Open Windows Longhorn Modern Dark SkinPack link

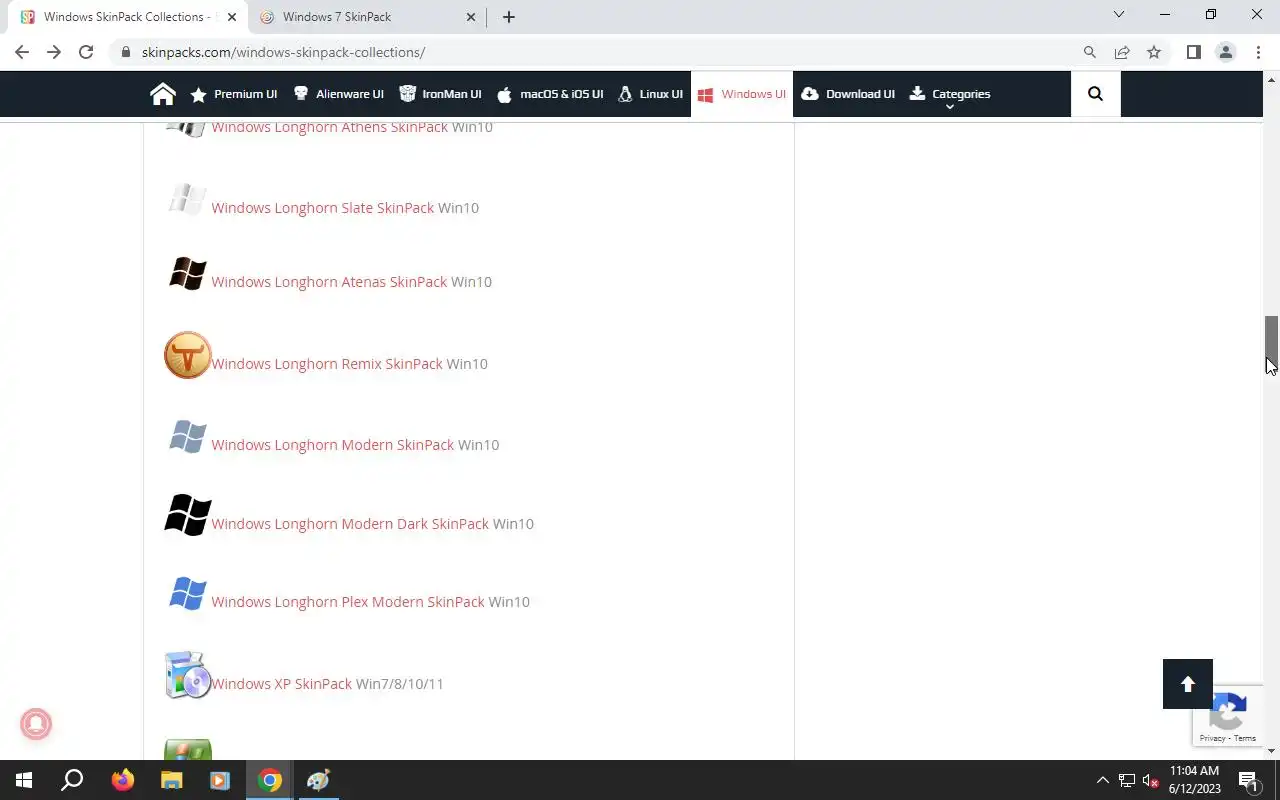tap(350, 524)
